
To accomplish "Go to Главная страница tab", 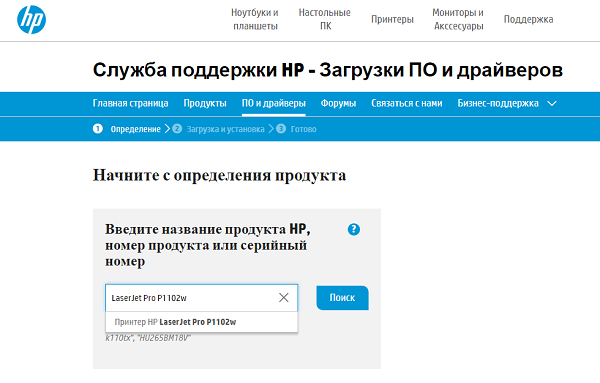I will (x=130, y=103).
